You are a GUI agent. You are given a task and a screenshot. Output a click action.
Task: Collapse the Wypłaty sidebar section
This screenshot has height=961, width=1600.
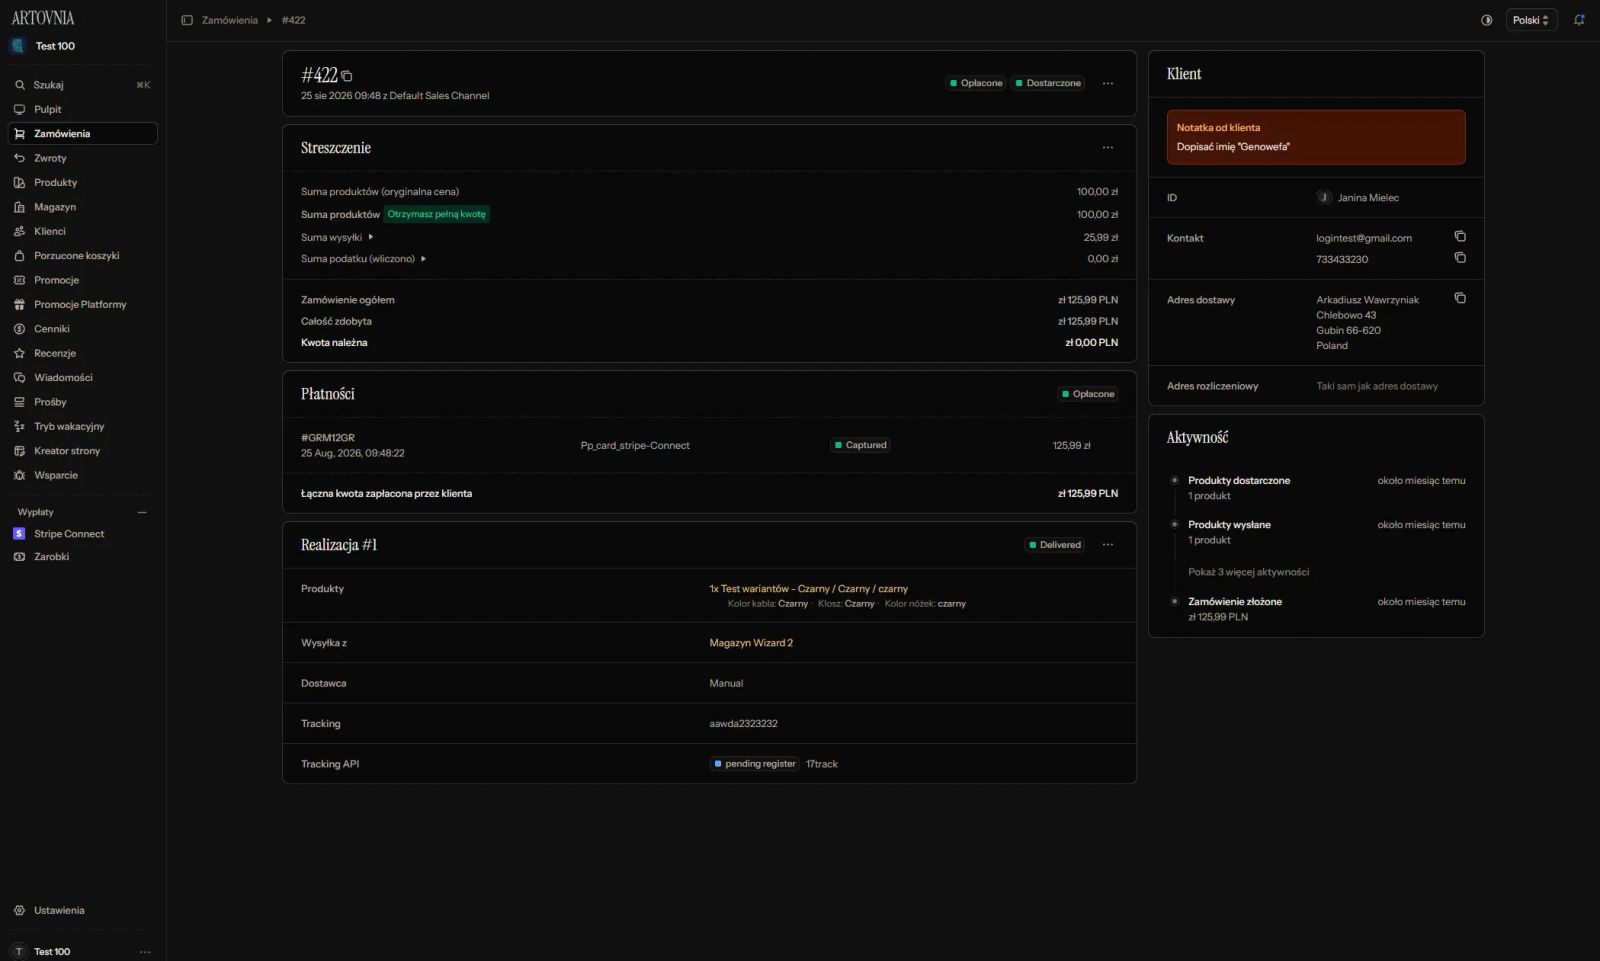point(142,512)
